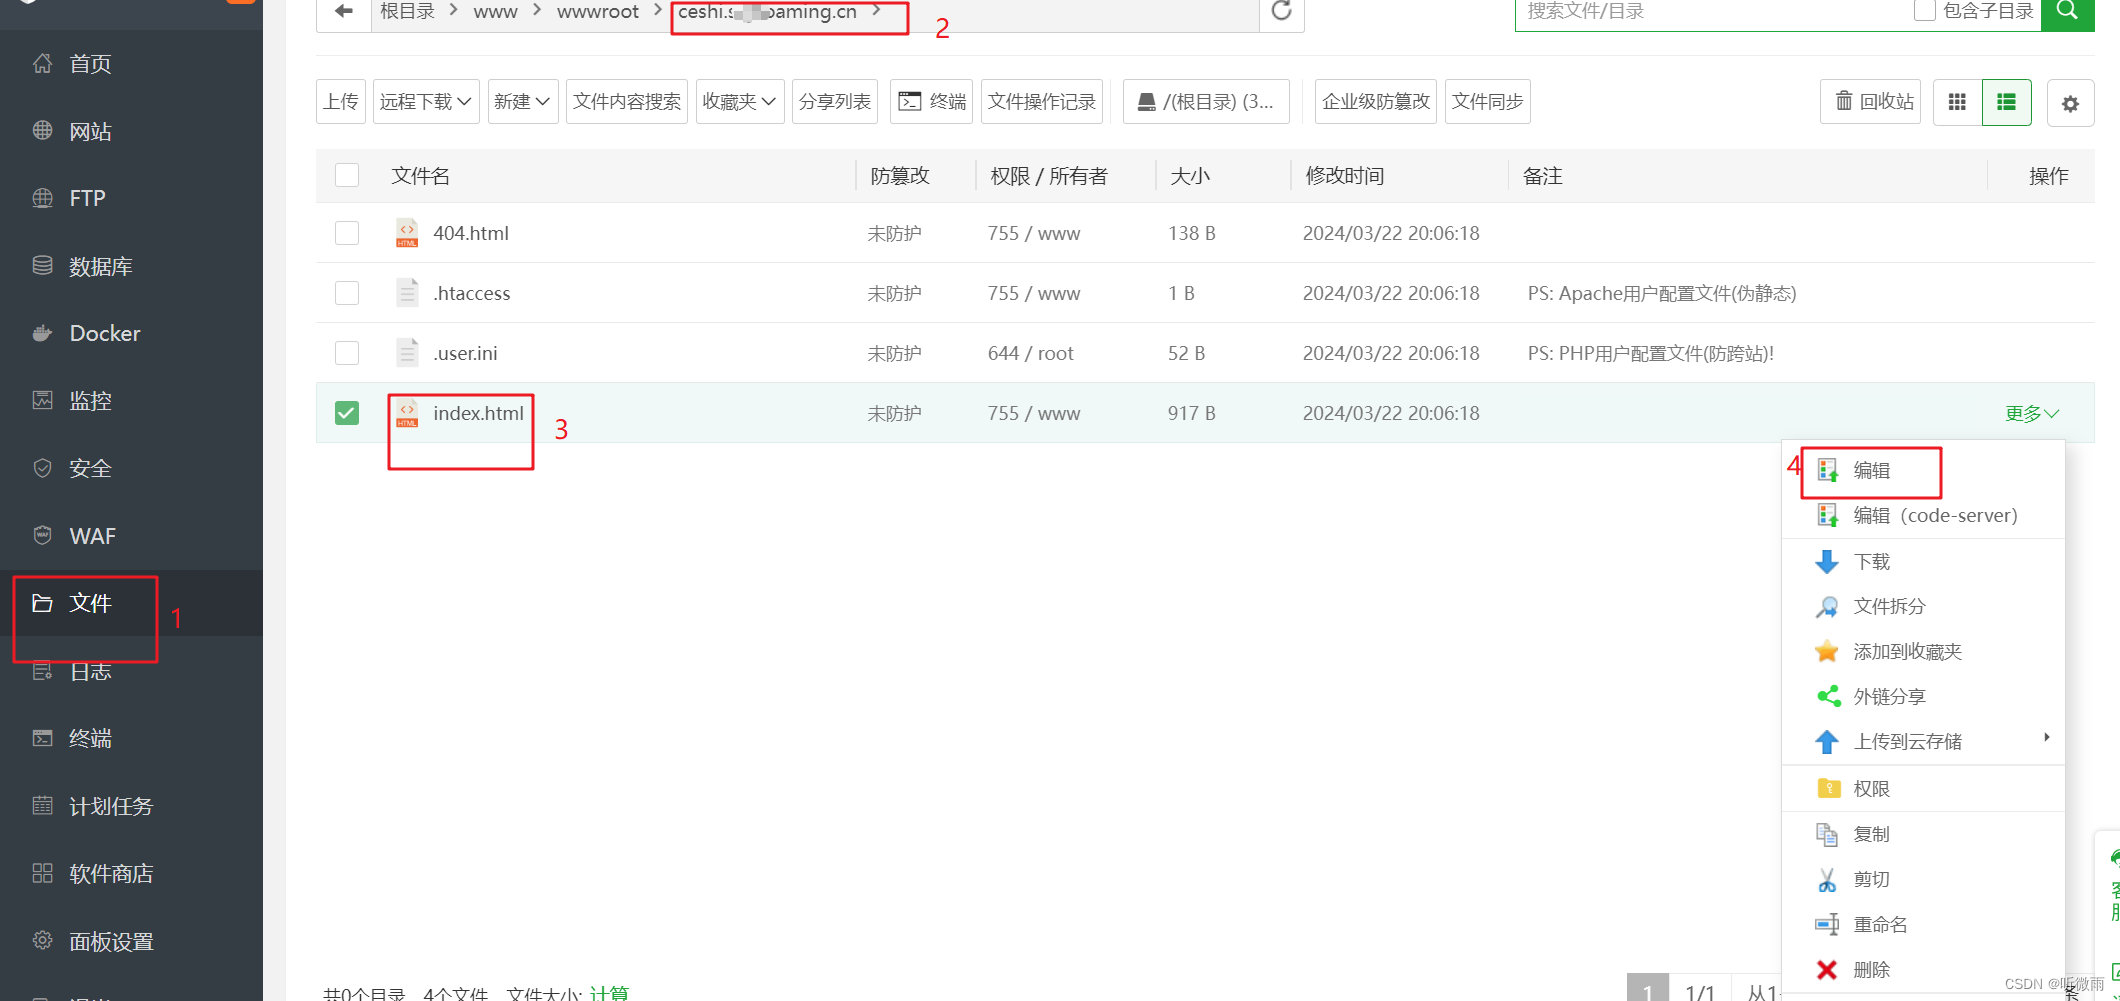The height and width of the screenshot is (1001, 2120).
Task: Select 文件拆分 in the context menu
Action: pos(1923,606)
